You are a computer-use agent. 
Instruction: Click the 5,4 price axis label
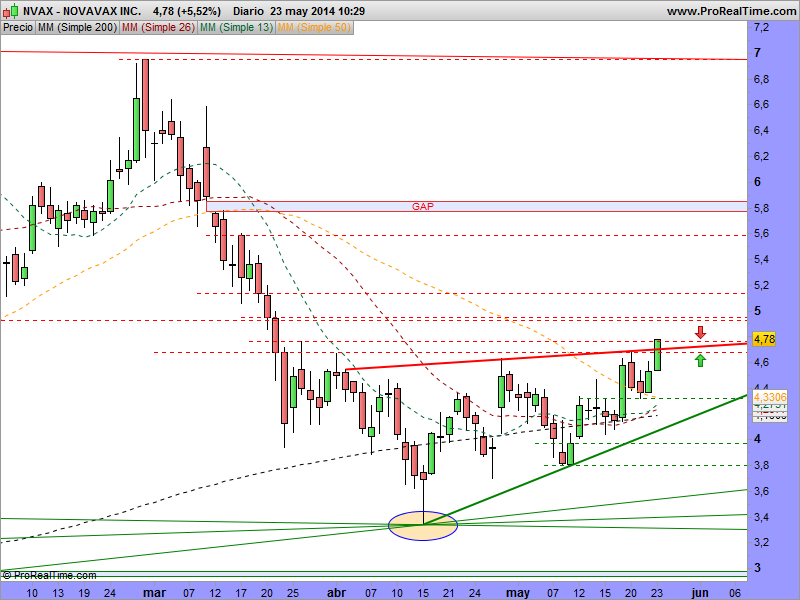[761, 259]
